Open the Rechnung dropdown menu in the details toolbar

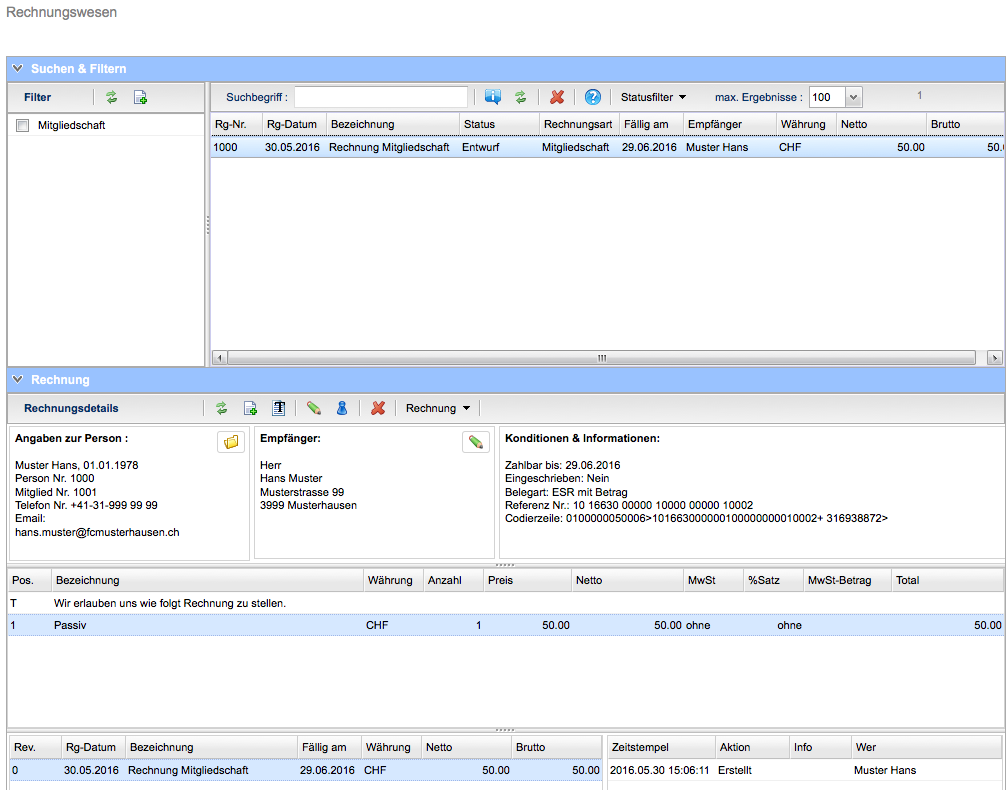438,408
